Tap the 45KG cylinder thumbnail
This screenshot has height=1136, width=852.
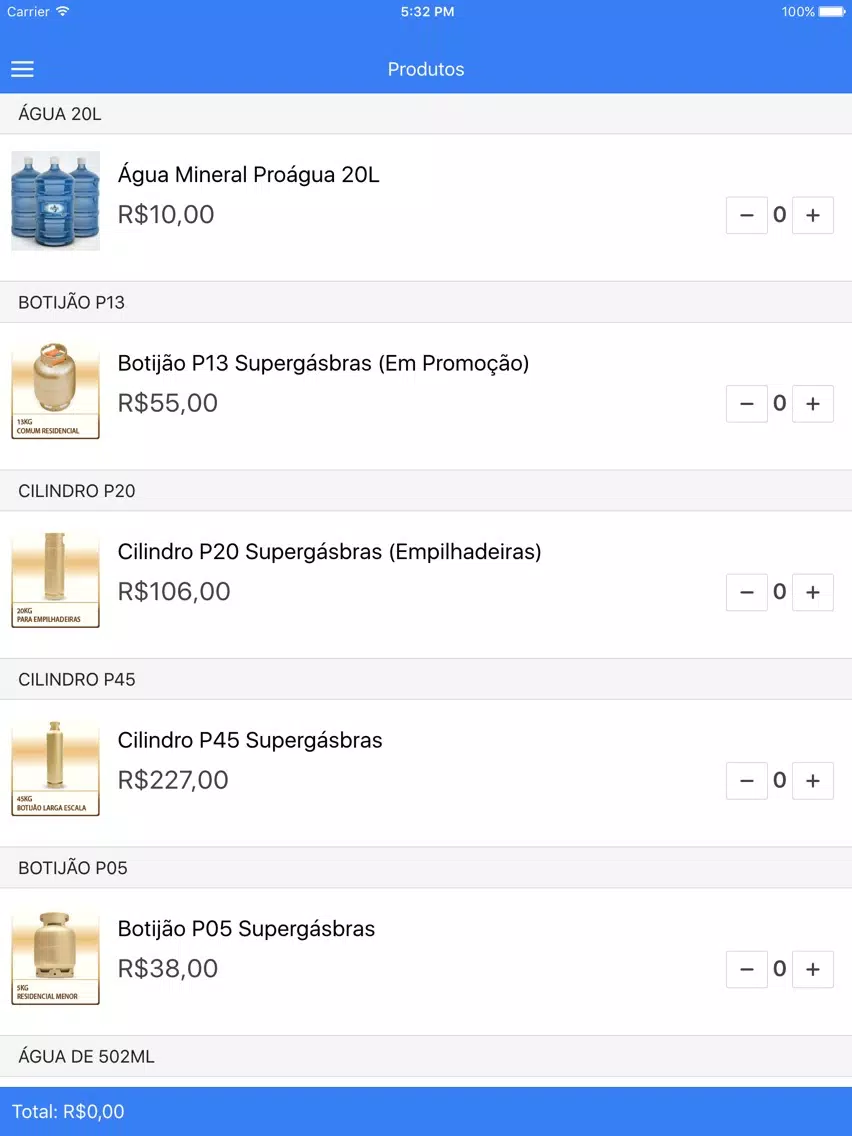pyautogui.click(x=55, y=767)
